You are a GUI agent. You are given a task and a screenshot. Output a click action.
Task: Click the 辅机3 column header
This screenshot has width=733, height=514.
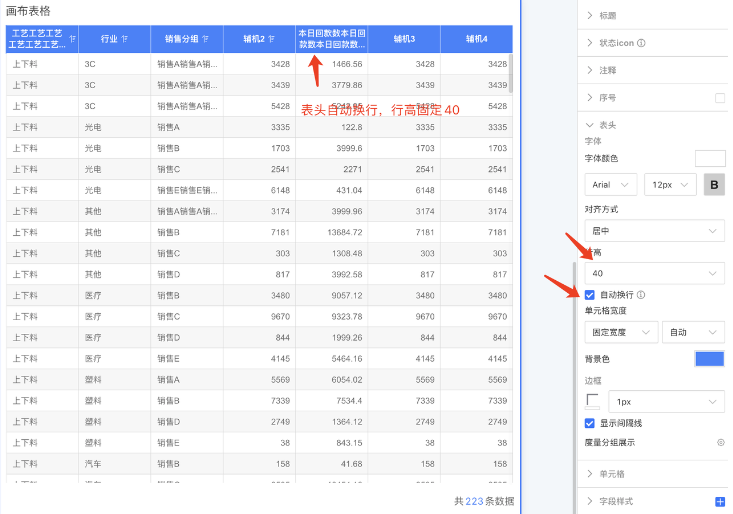pos(404,39)
